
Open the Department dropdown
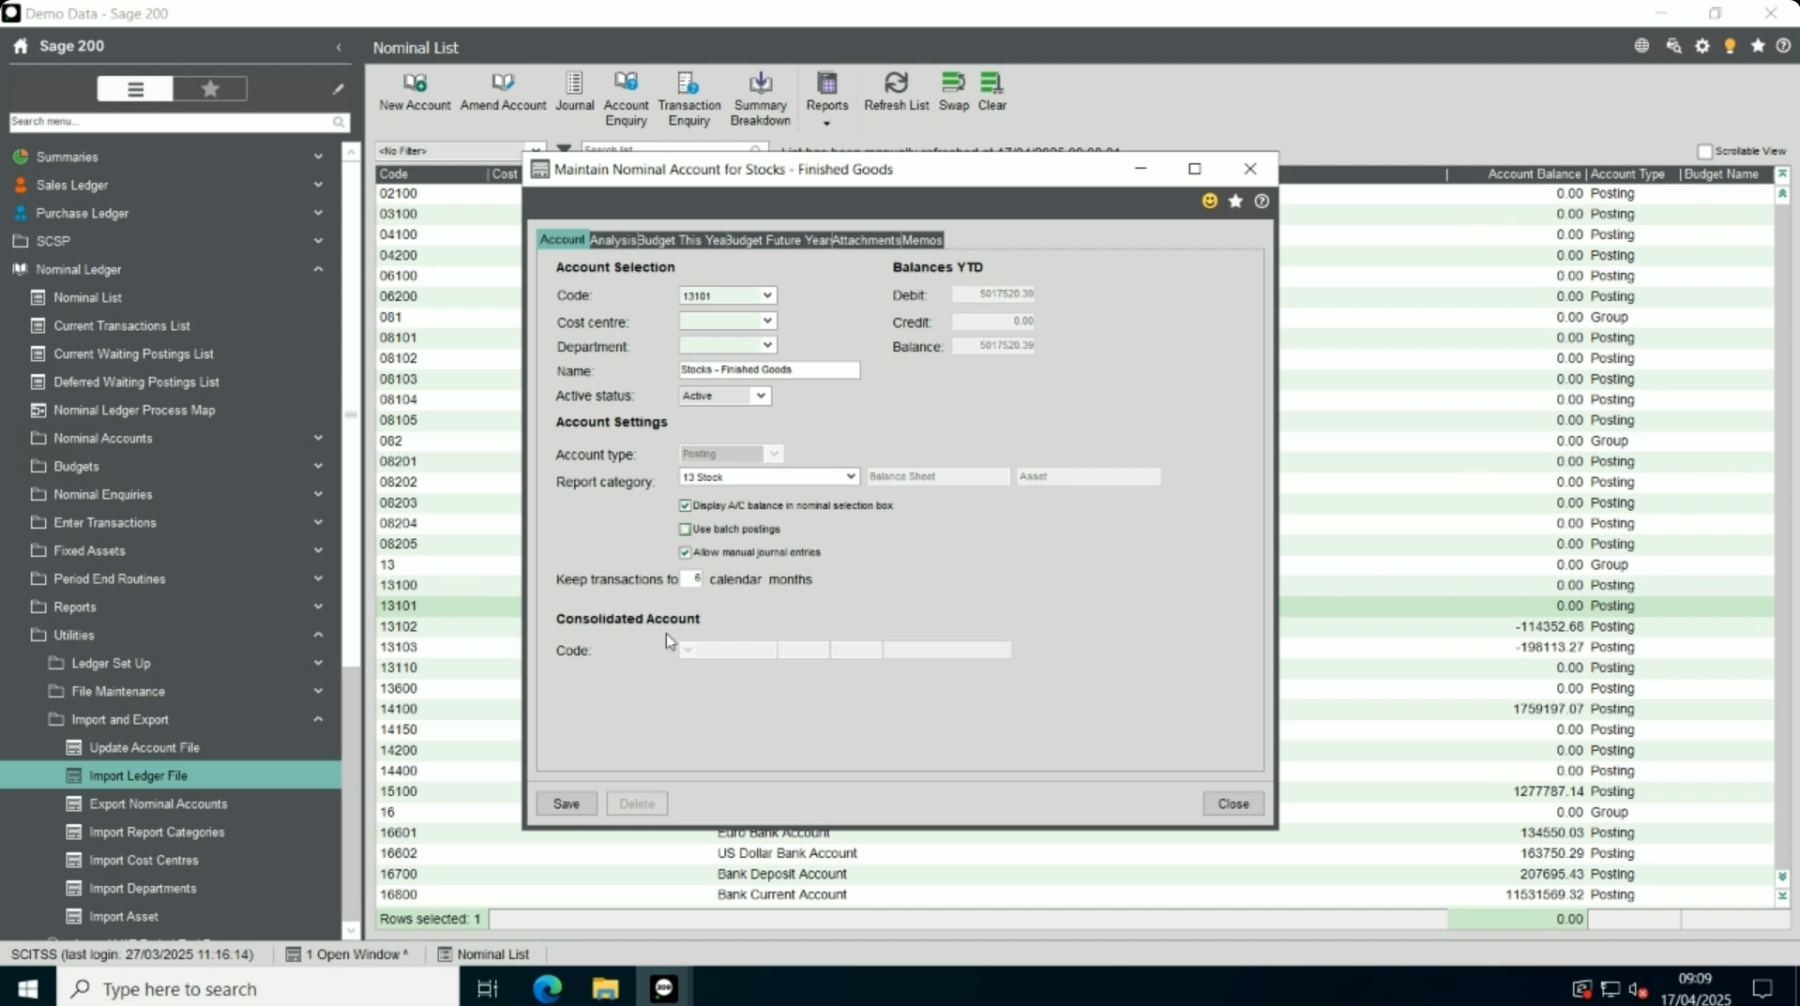[x=767, y=345]
